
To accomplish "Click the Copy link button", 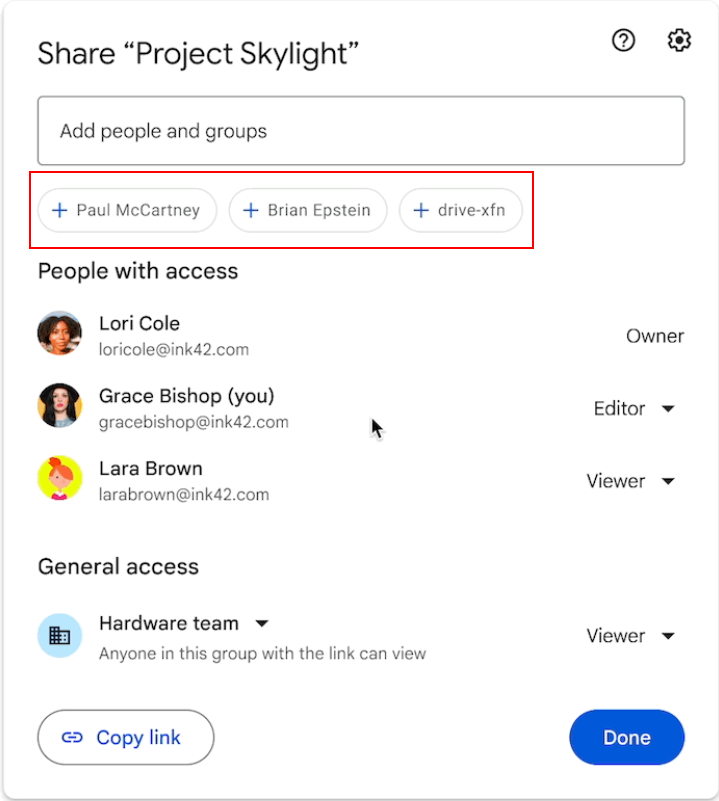I will click(x=126, y=737).
